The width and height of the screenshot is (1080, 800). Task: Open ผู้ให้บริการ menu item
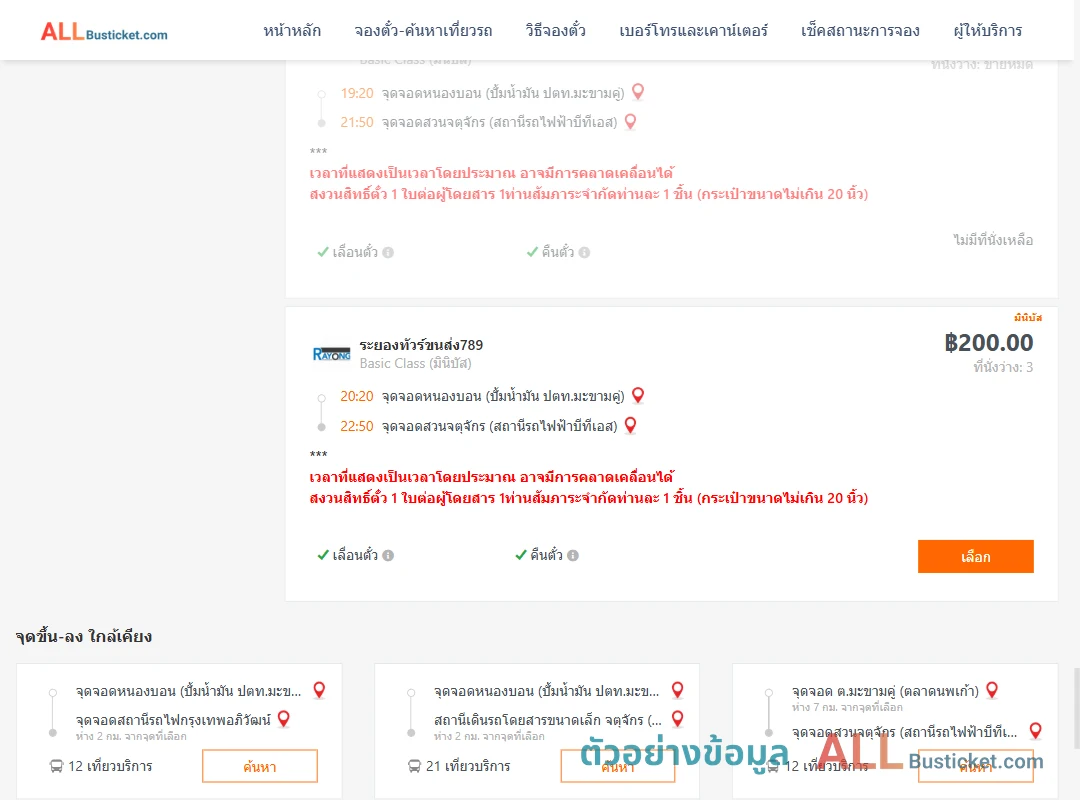point(987,31)
